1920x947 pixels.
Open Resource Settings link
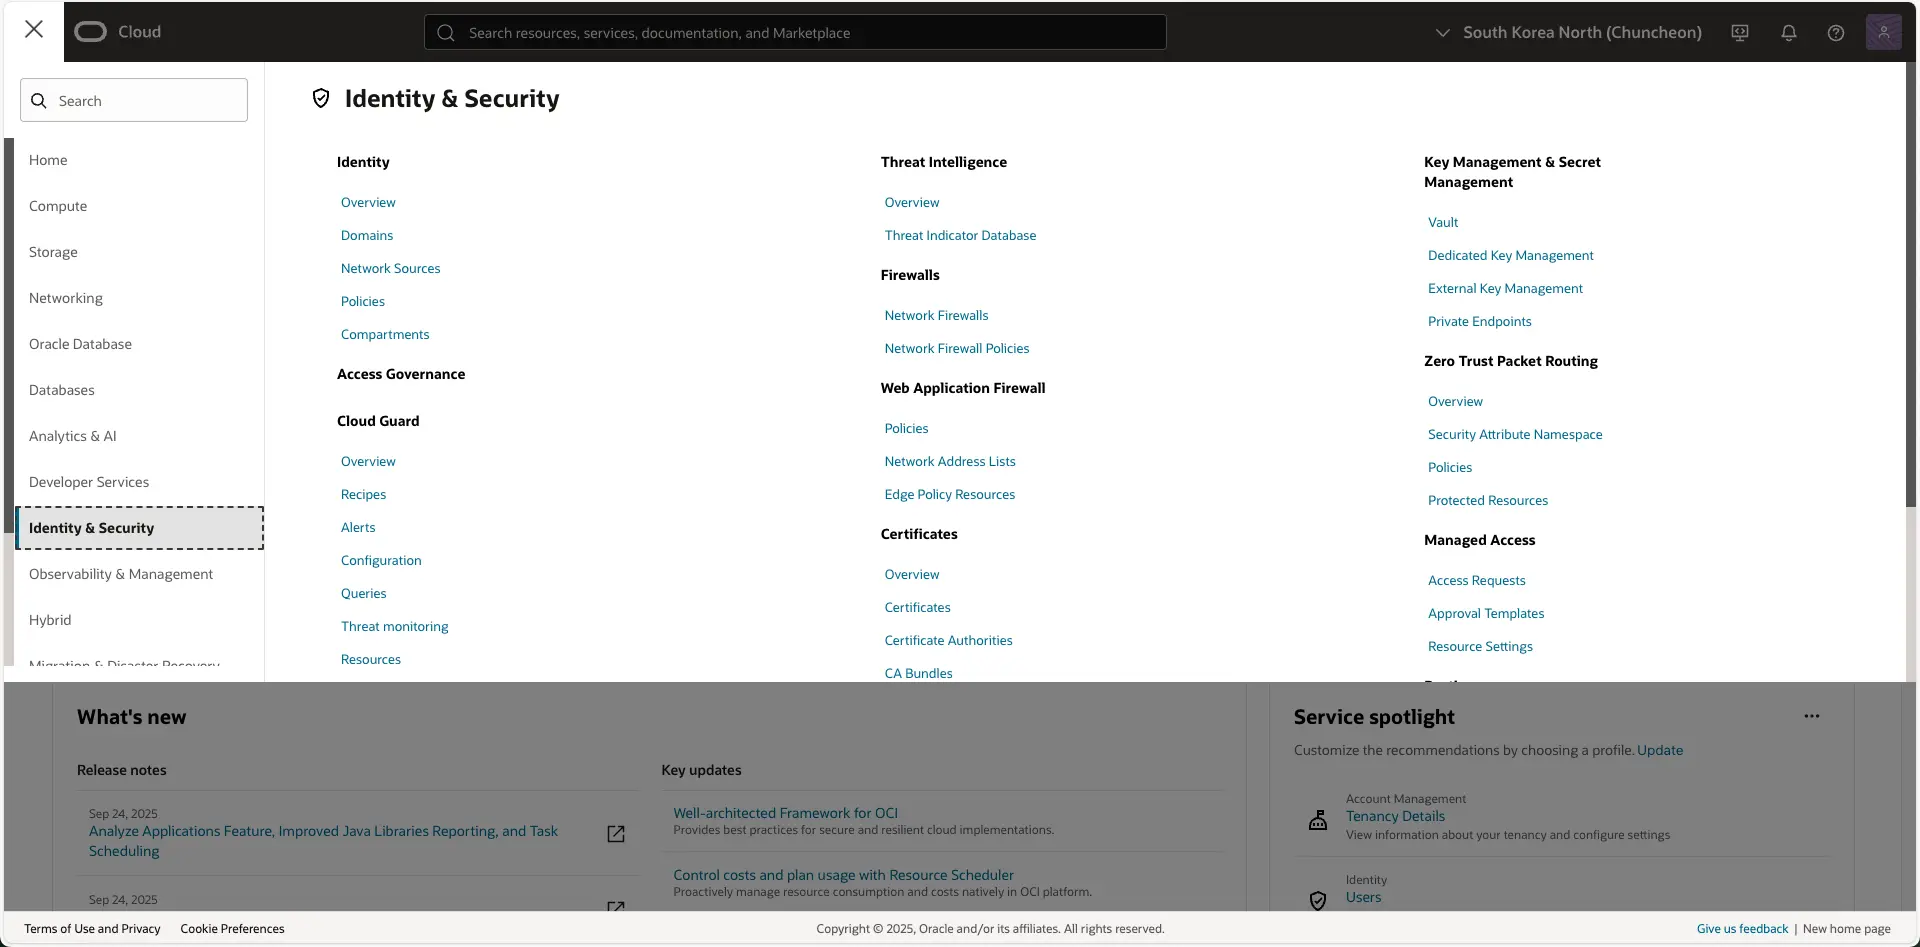coord(1480,646)
